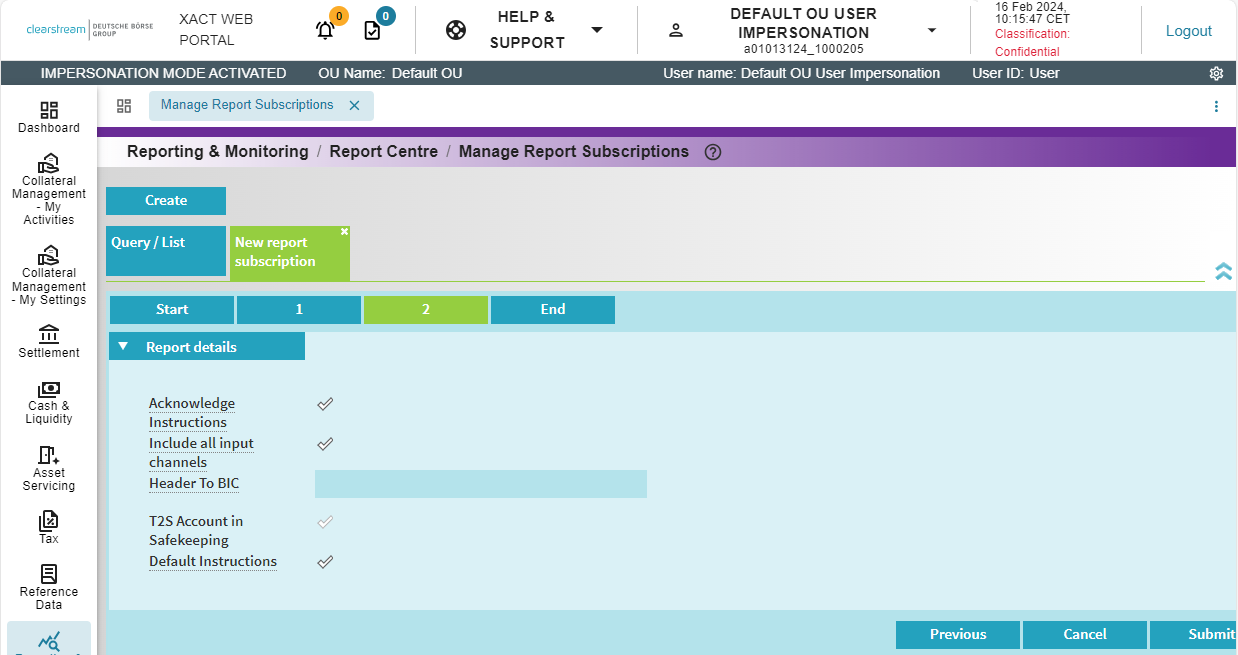The width and height of the screenshot is (1238, 655).
Task: Click the Previous button
Action: pyautogui.click(x=957, y=634)
